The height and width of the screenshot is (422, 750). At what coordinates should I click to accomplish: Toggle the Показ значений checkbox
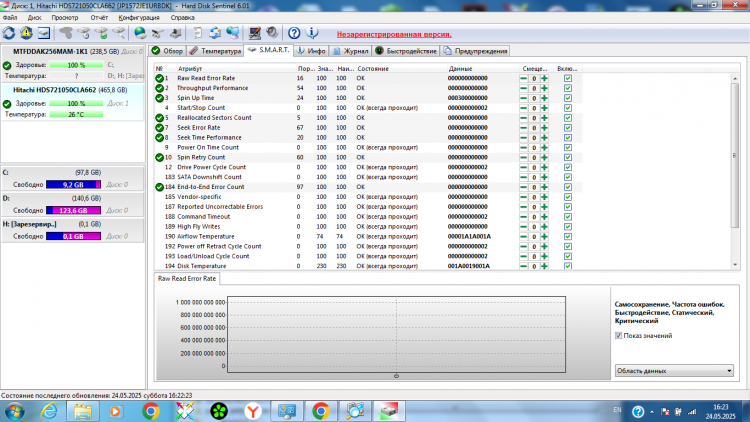click(618, 335)
